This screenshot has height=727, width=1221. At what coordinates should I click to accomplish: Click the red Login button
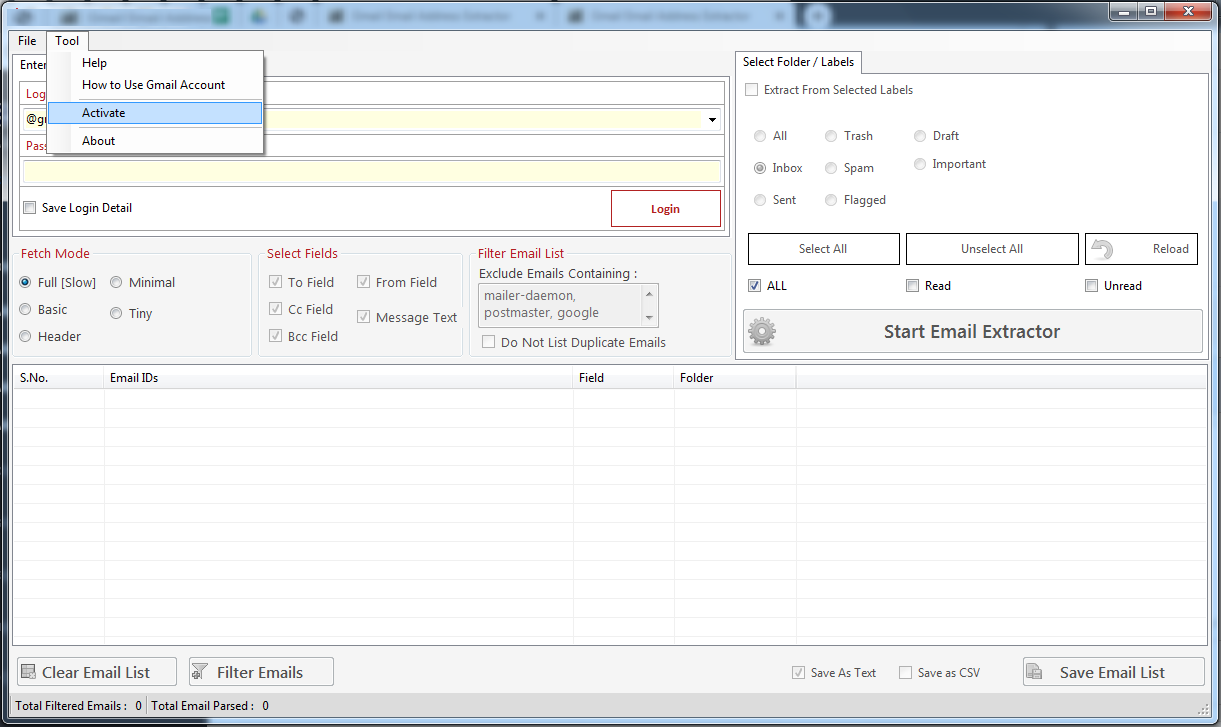(666, 209)
